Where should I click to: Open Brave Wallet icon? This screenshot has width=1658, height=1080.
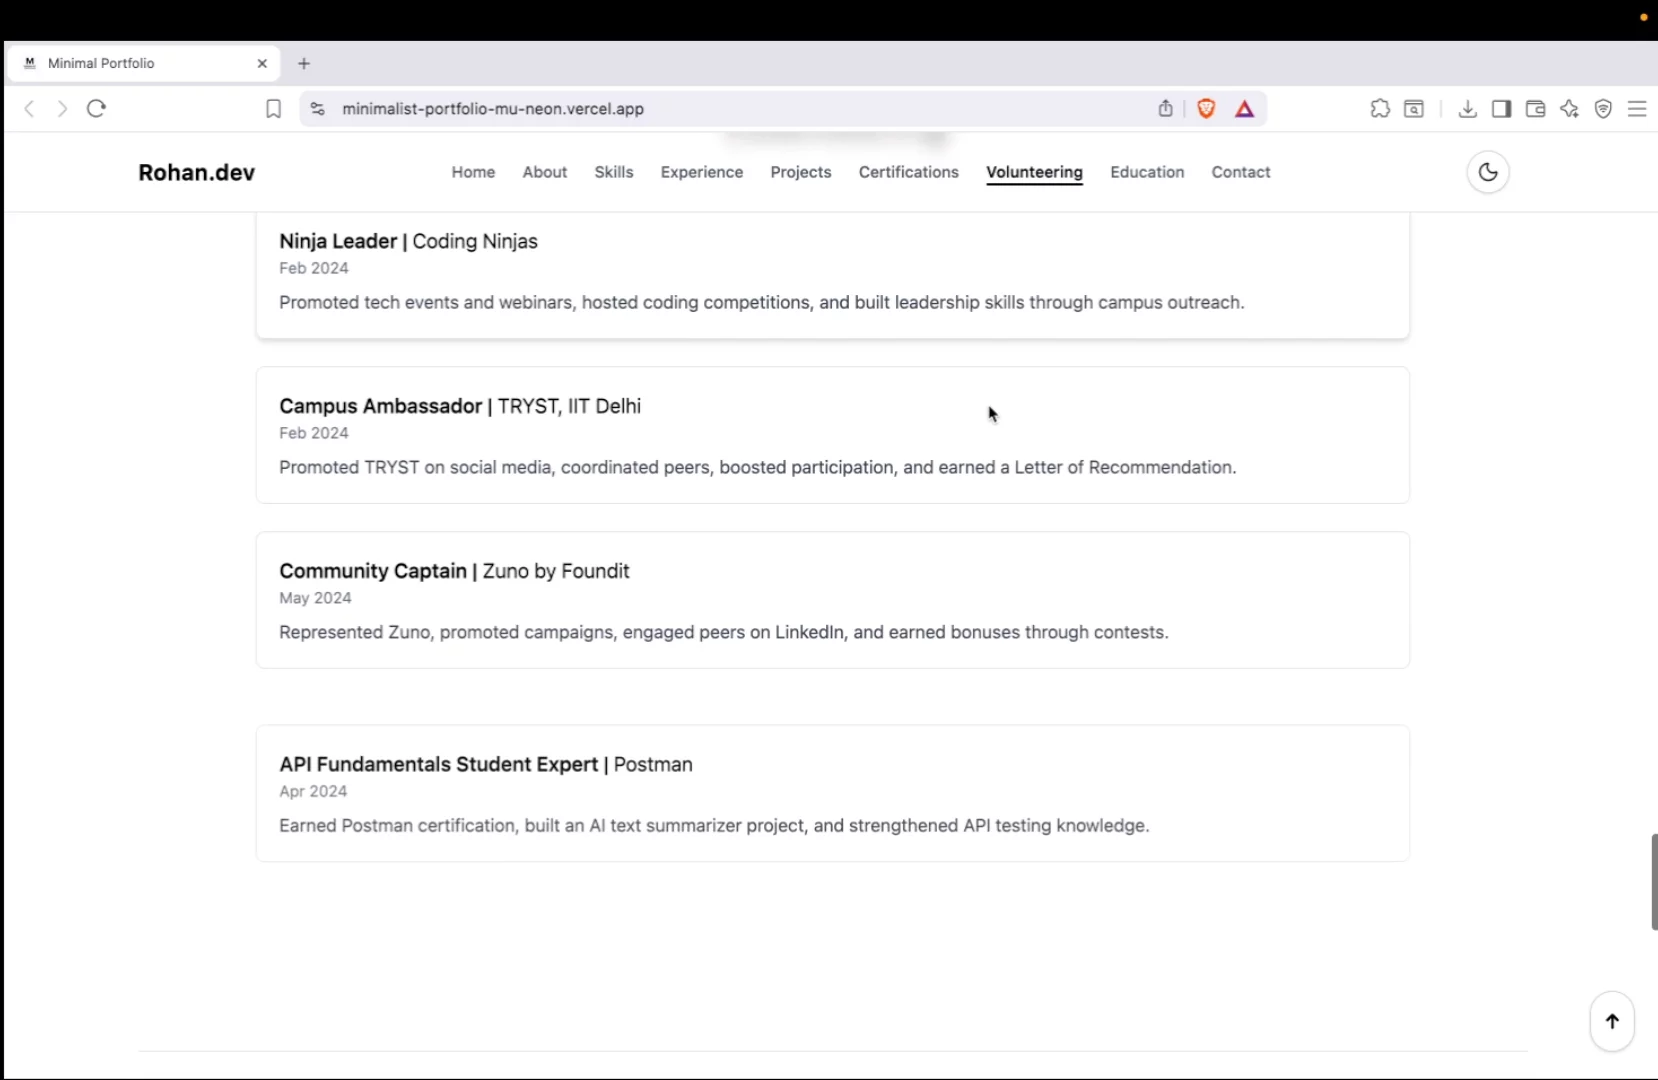click(1535, 109)
